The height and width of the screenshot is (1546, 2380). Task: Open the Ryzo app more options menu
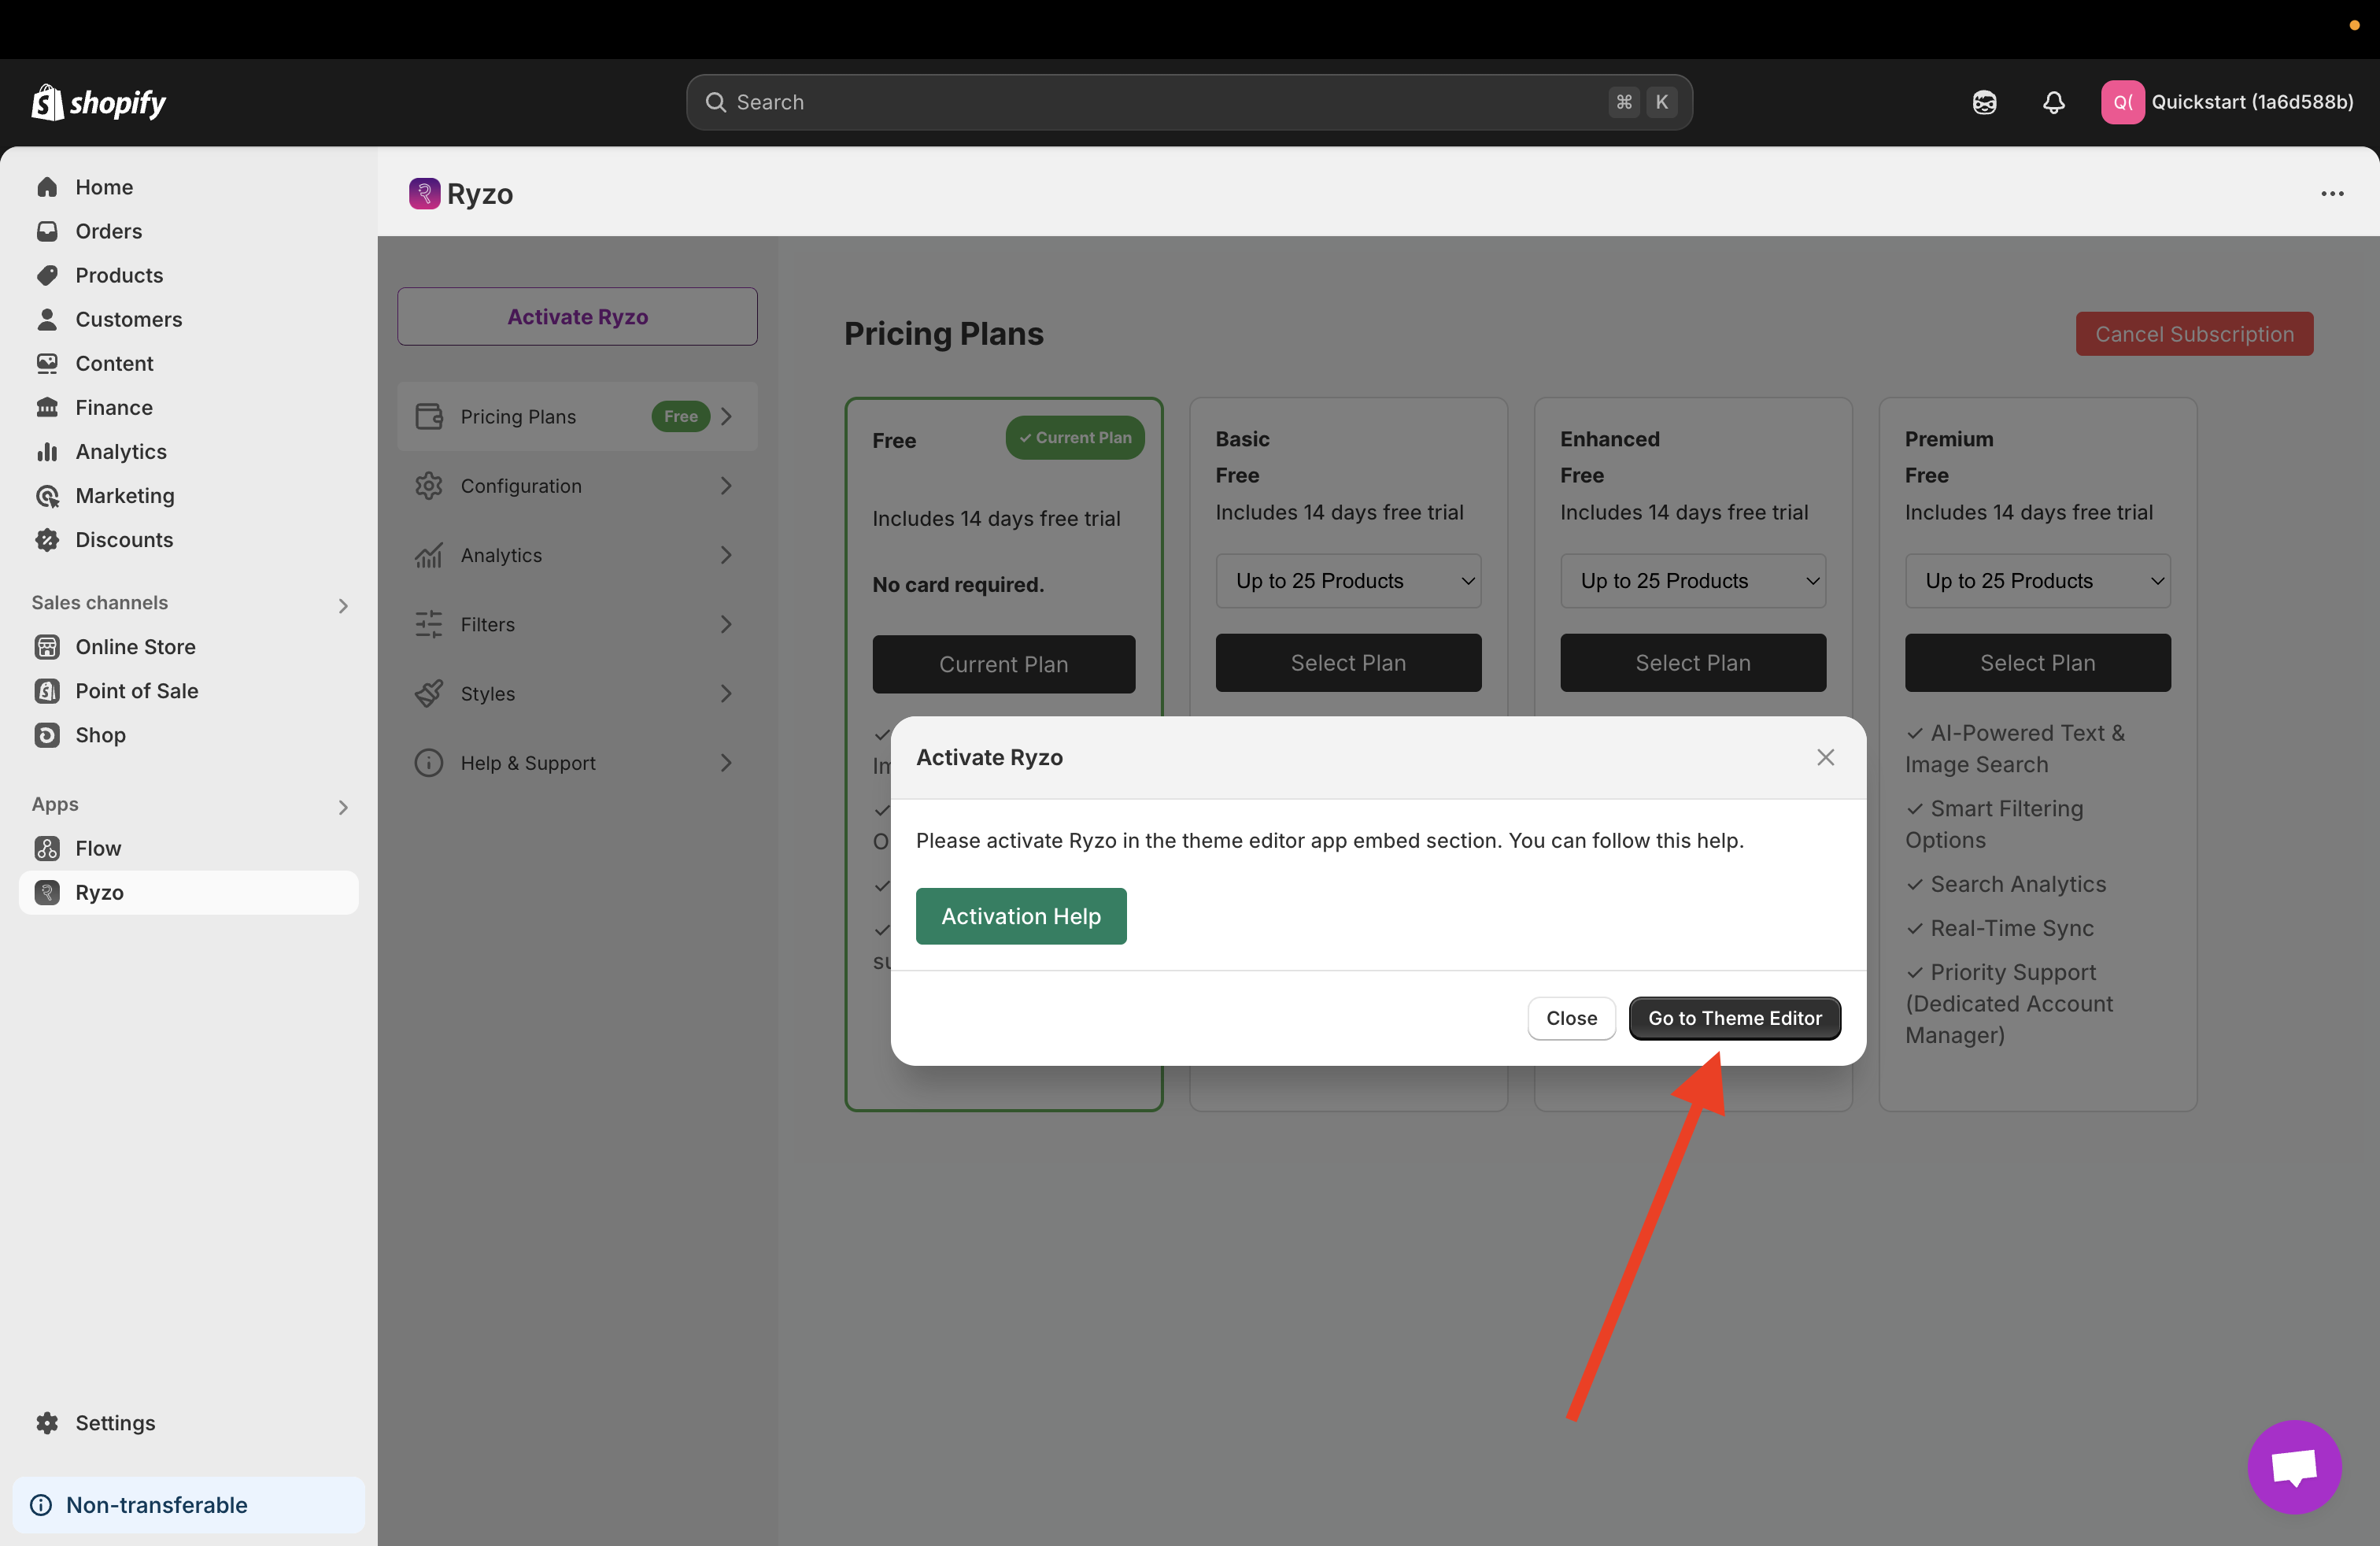tap(2332, 194)
